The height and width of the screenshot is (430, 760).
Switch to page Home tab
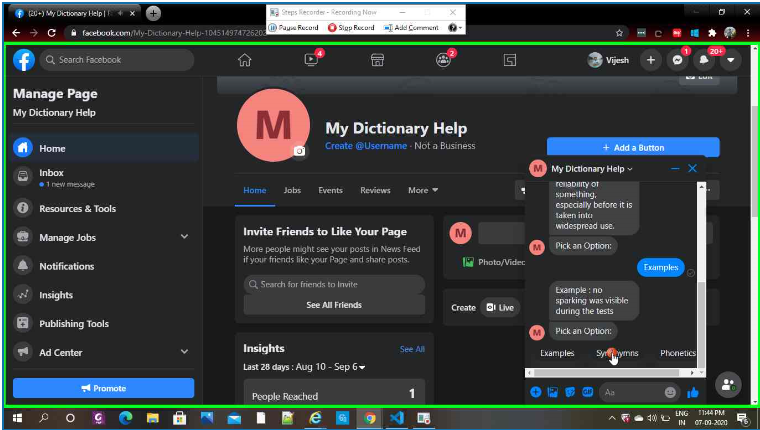coord(254,191)
